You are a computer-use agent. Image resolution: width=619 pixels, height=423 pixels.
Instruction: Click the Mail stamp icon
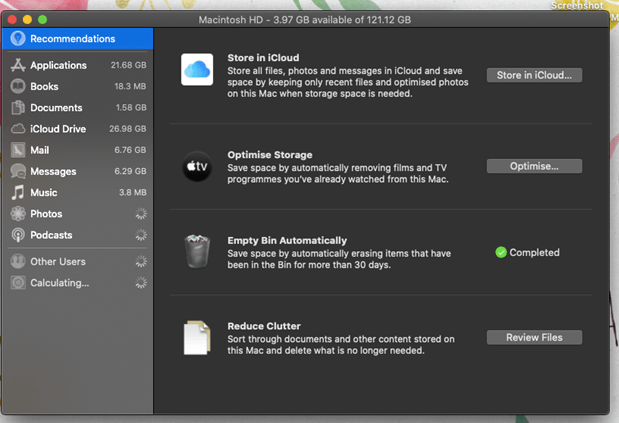point(18,150)
